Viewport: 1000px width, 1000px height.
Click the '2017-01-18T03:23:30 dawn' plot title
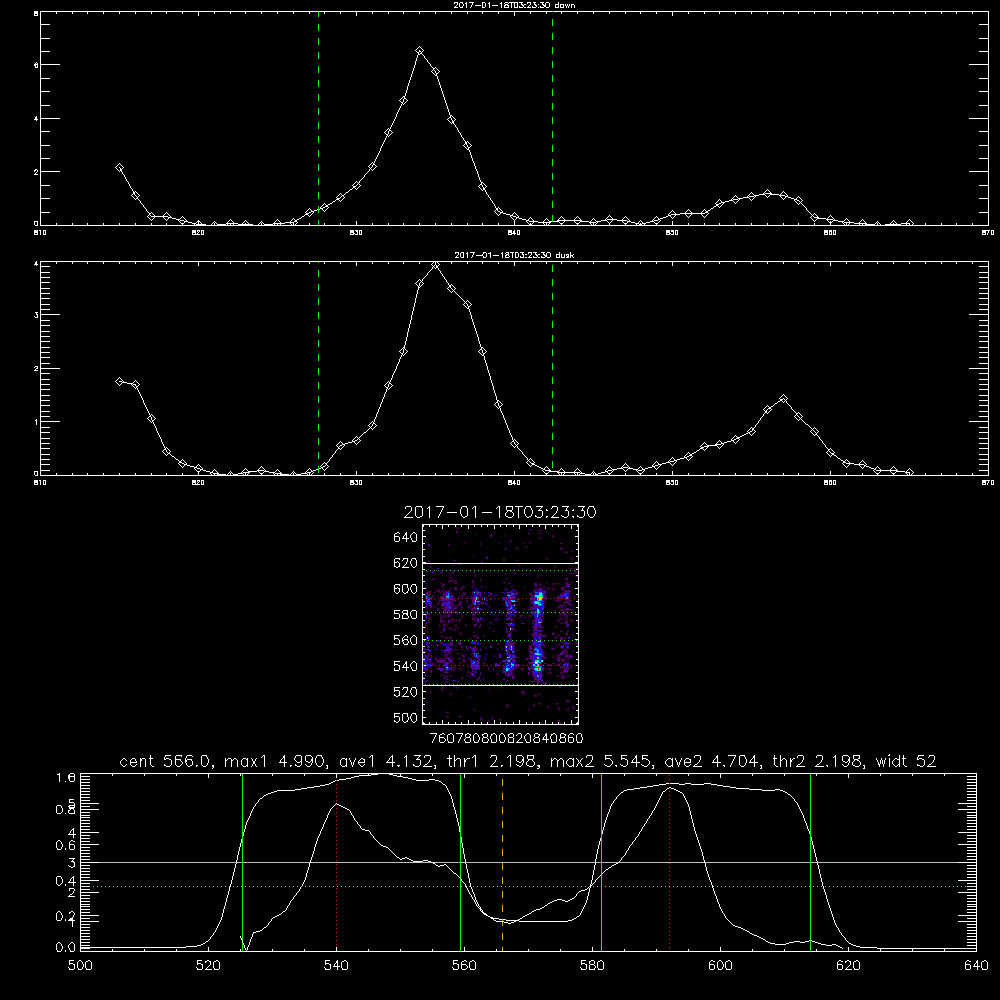click(x=514, y=5)
